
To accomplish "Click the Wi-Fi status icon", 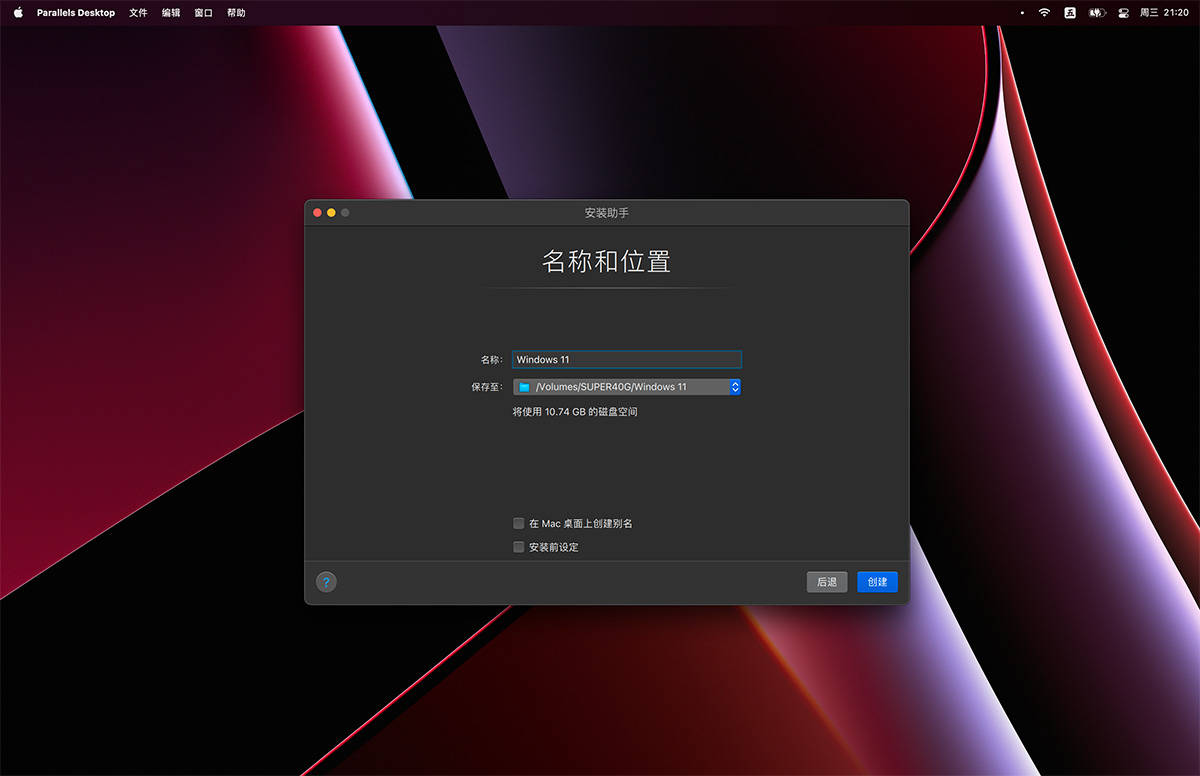I will point(1044,13).
